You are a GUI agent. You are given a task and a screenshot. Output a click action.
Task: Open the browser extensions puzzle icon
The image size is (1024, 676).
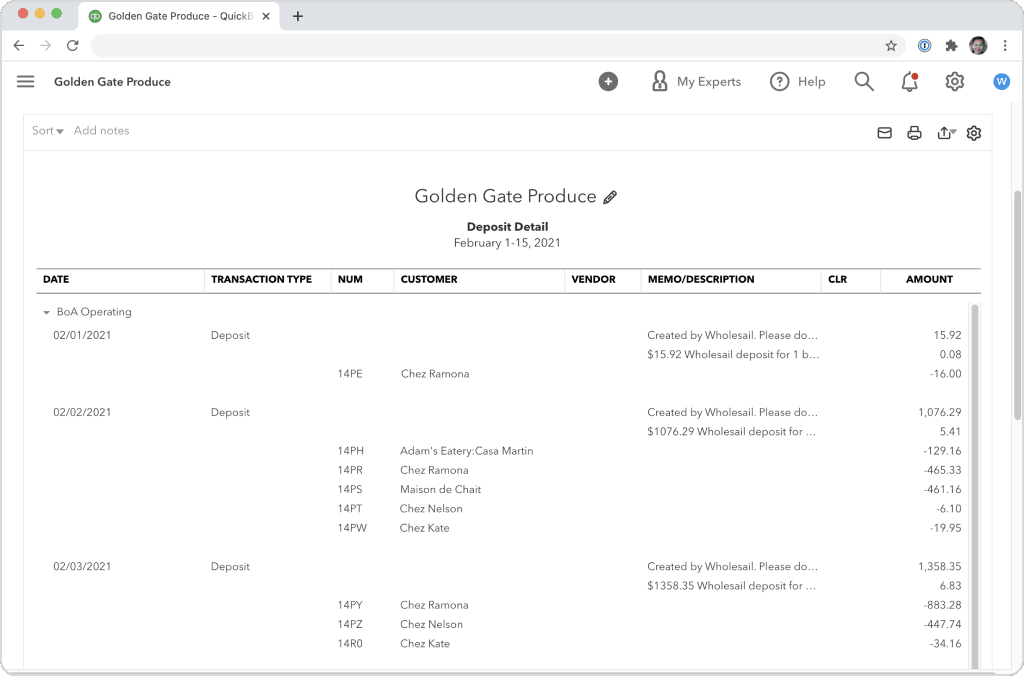(x=952, y=46)
